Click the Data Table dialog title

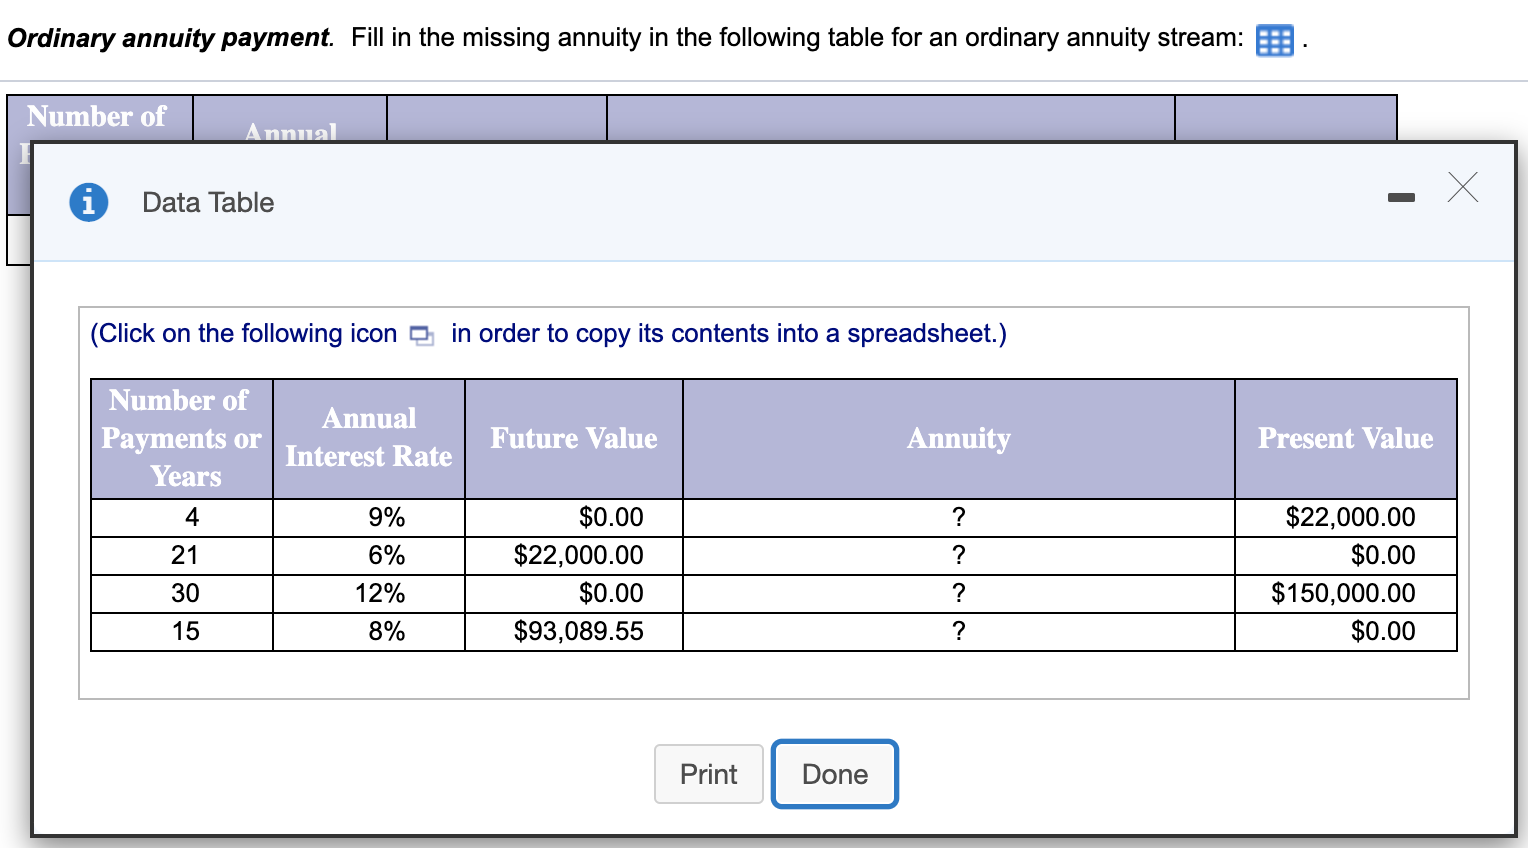point(208,203)
